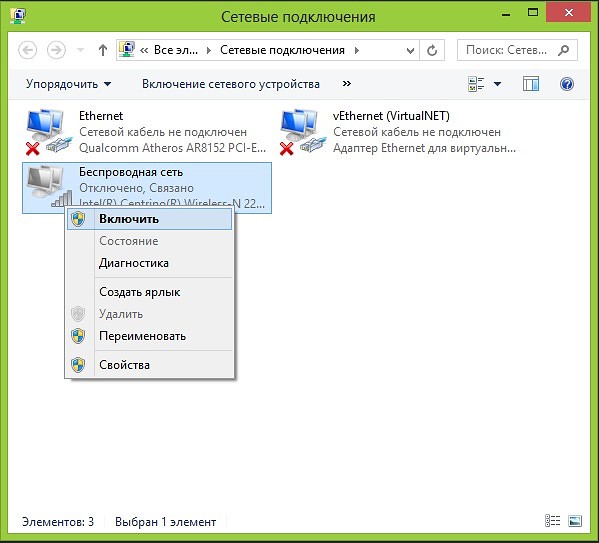Screen dimensions: 599x543
Task: Select the vEthernet (VirtualNET) adapter
Action: [397, 132]
